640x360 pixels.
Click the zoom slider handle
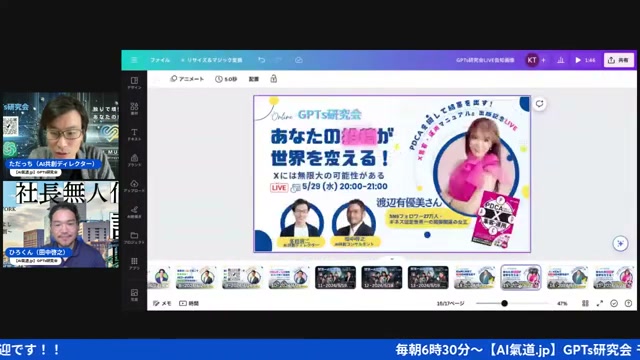(504, 303)
